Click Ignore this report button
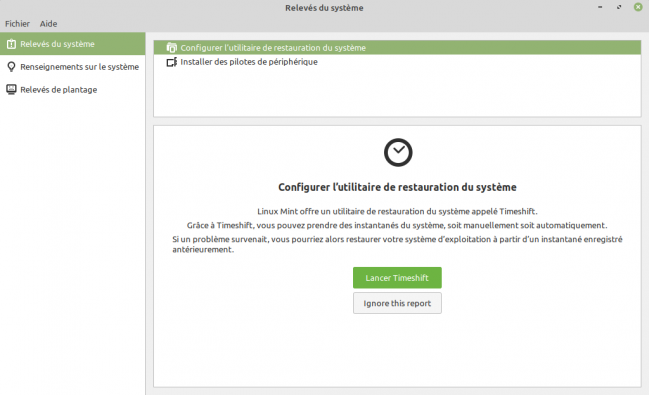Image resolution: width=649 pixels, height=395 pixels. click(x=397, y=303)
